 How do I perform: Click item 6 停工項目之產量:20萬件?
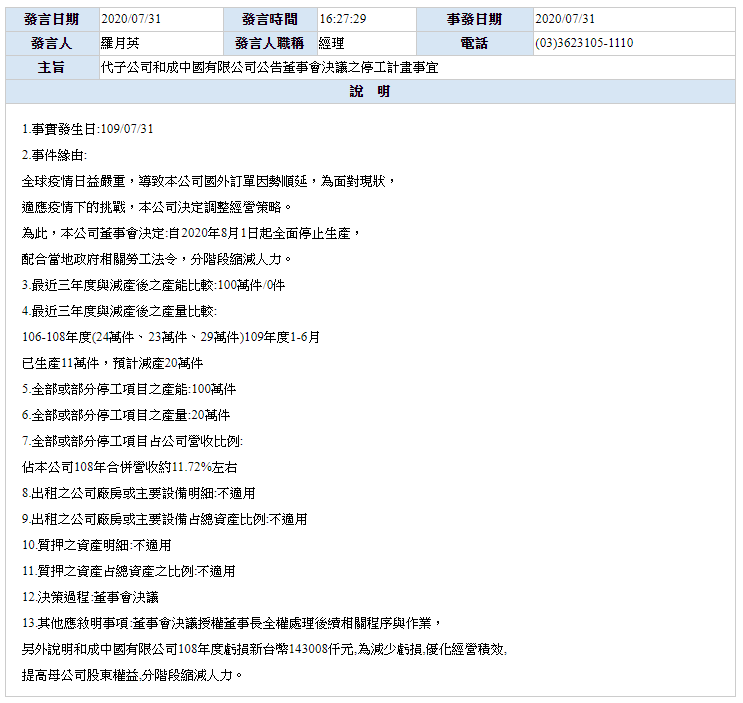point(126,415)
